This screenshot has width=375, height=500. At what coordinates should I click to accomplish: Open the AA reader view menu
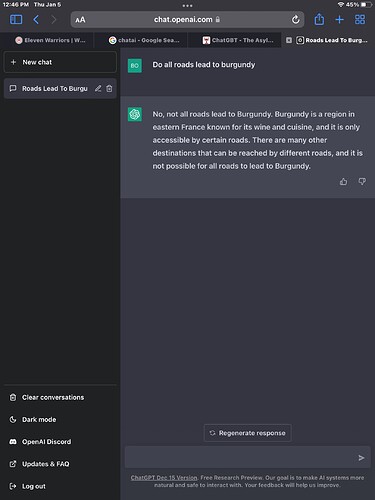point(80,20)
